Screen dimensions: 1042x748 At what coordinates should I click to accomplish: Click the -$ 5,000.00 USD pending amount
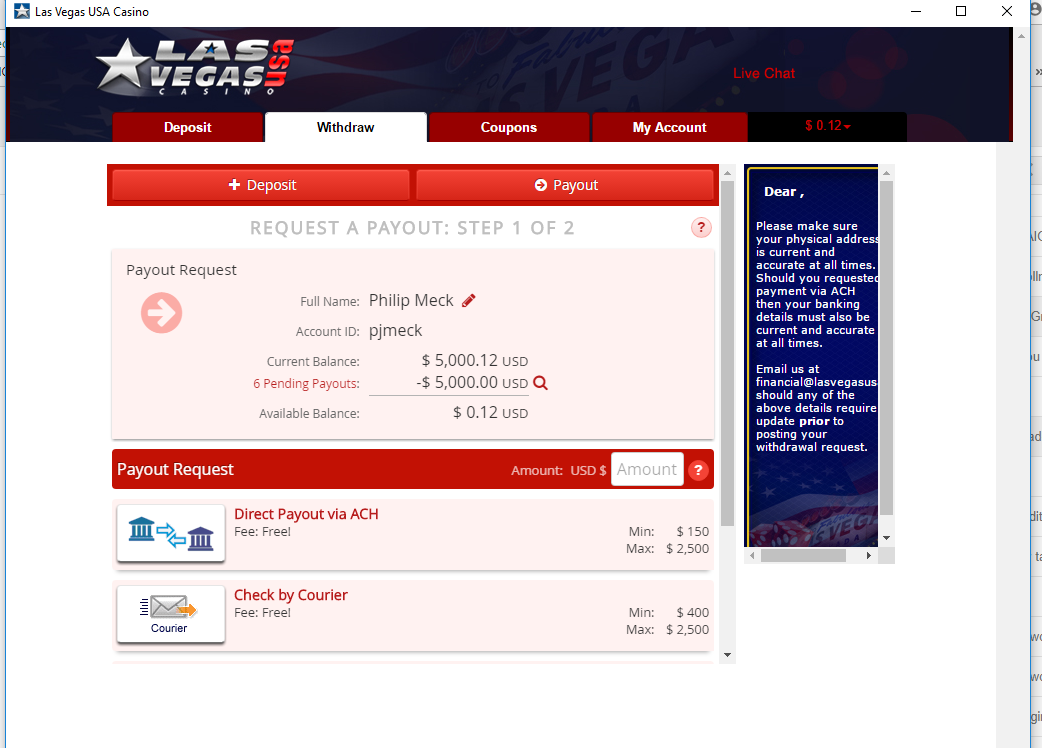[x=472, y=383]
